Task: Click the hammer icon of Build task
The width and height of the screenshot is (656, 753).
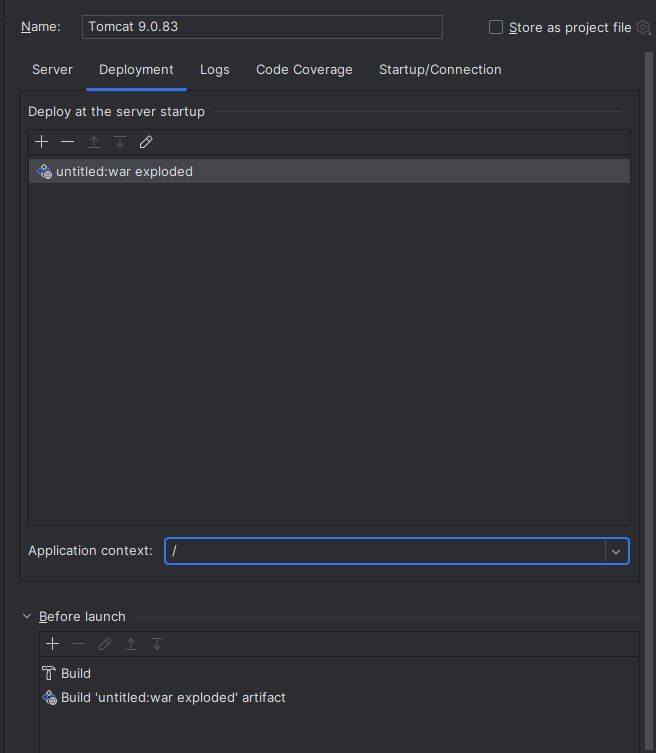Action: [49, 673]
